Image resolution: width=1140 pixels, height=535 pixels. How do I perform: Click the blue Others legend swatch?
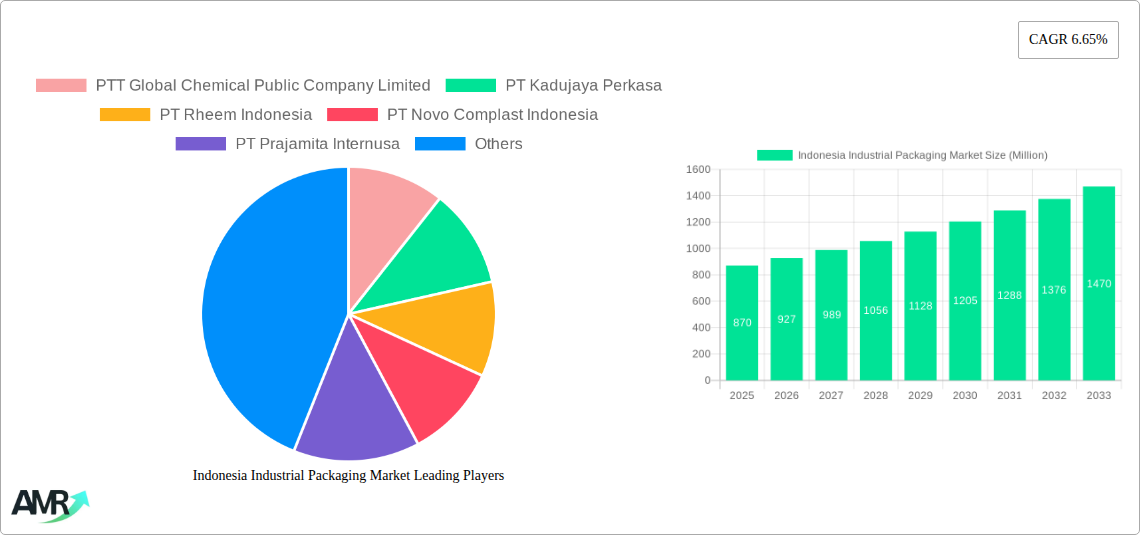[x=440, y=144]
